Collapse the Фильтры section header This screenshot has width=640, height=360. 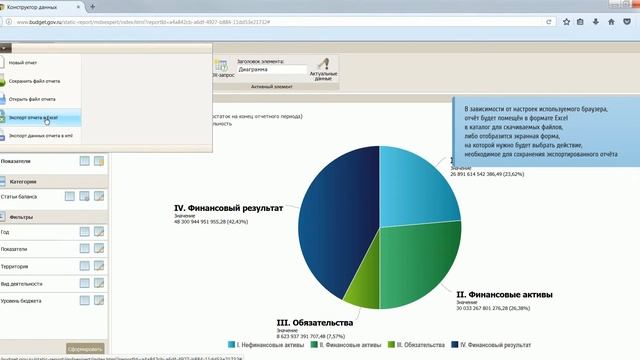point(54,217)
